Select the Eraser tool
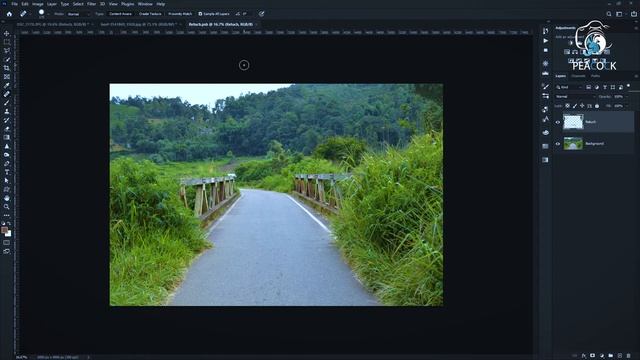 point(7,129)
